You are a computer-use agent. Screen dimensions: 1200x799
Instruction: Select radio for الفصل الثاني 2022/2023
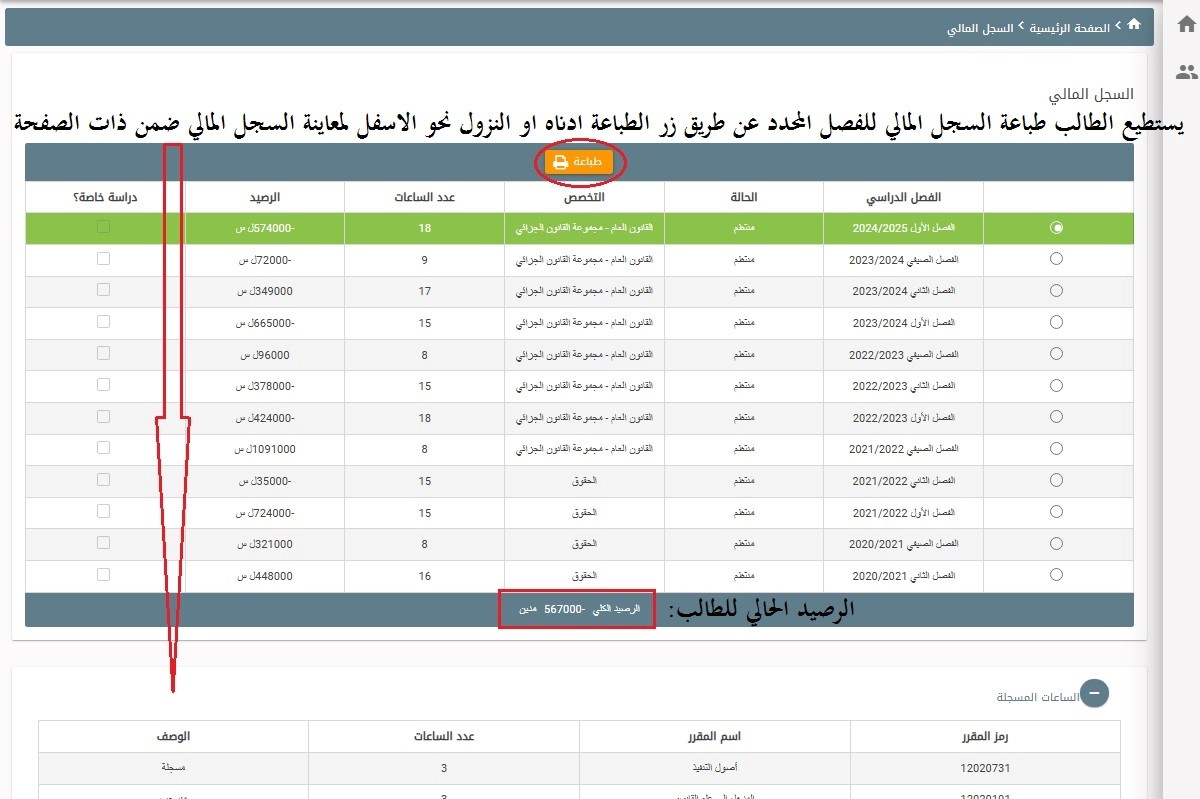[x=1057, y=385]
